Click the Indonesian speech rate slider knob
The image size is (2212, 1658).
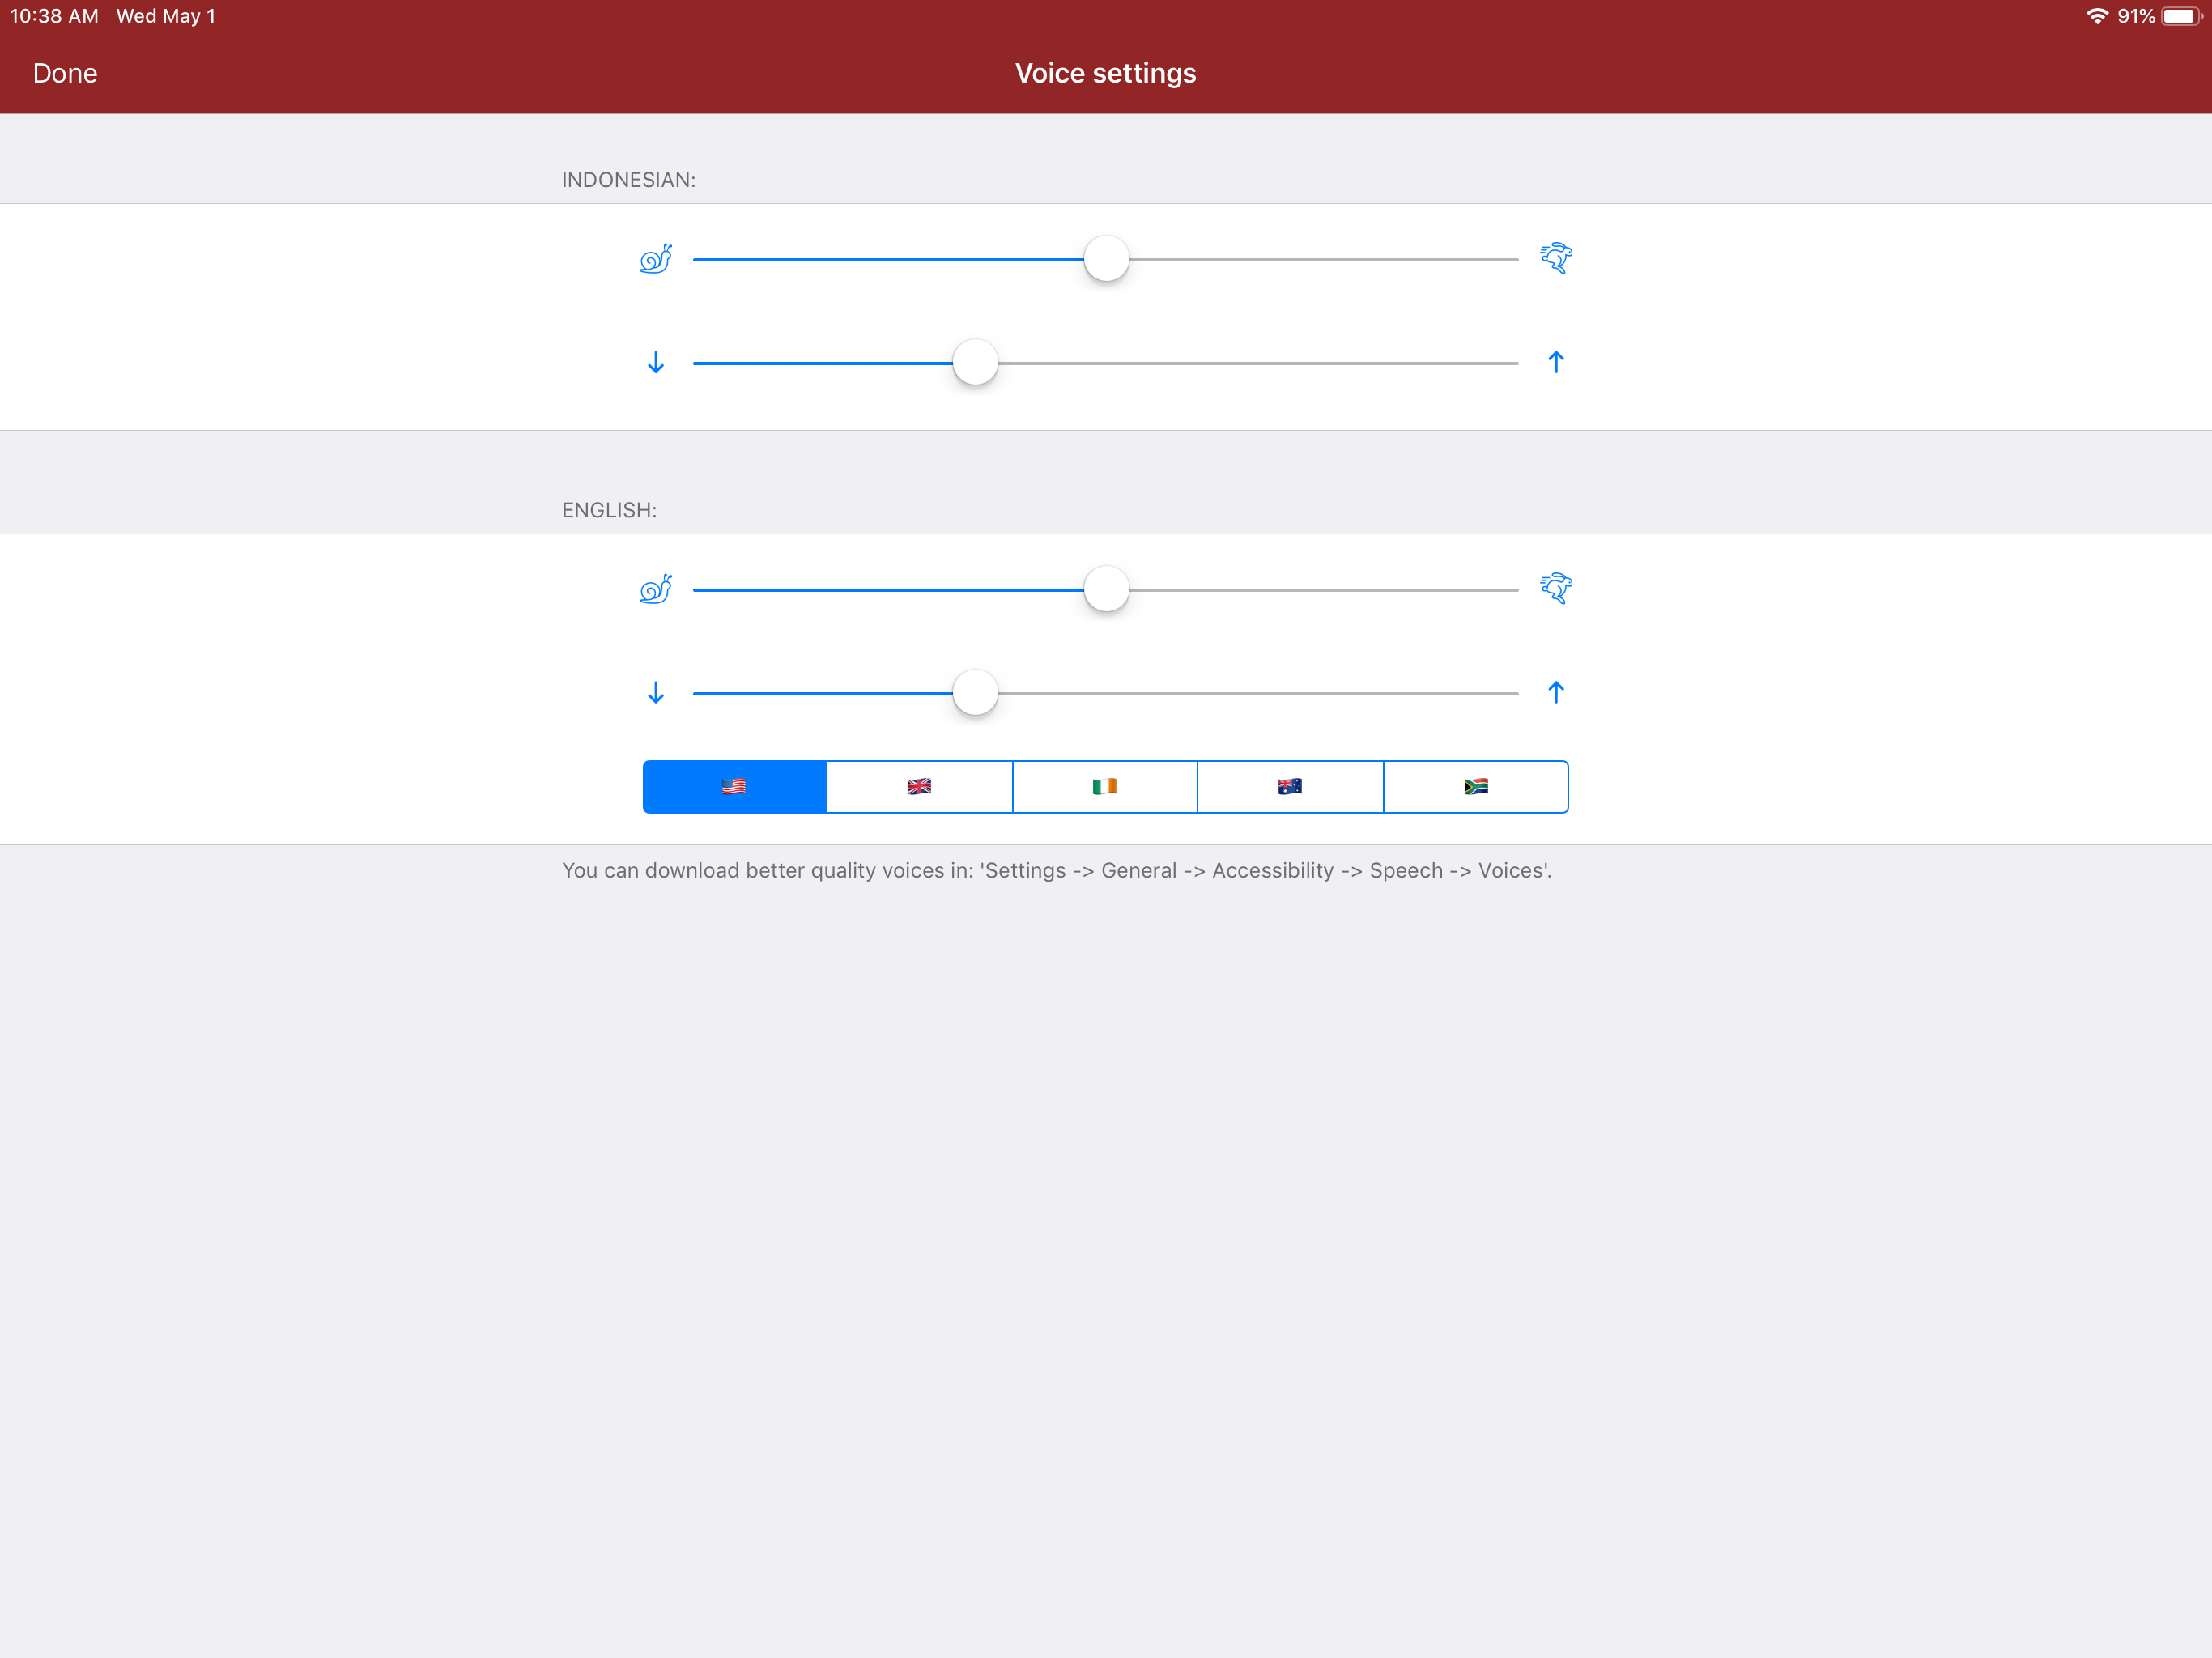point(1106,259)
